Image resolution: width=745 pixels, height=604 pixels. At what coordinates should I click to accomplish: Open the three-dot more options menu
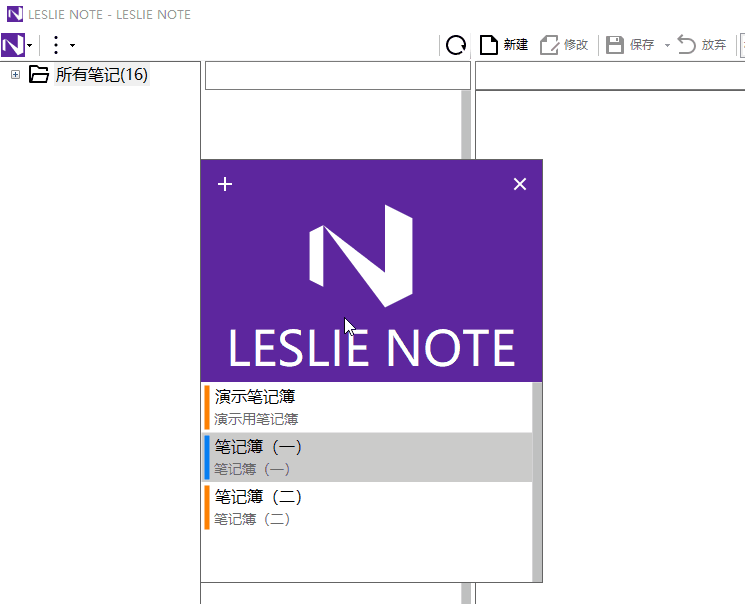(56, 45)
